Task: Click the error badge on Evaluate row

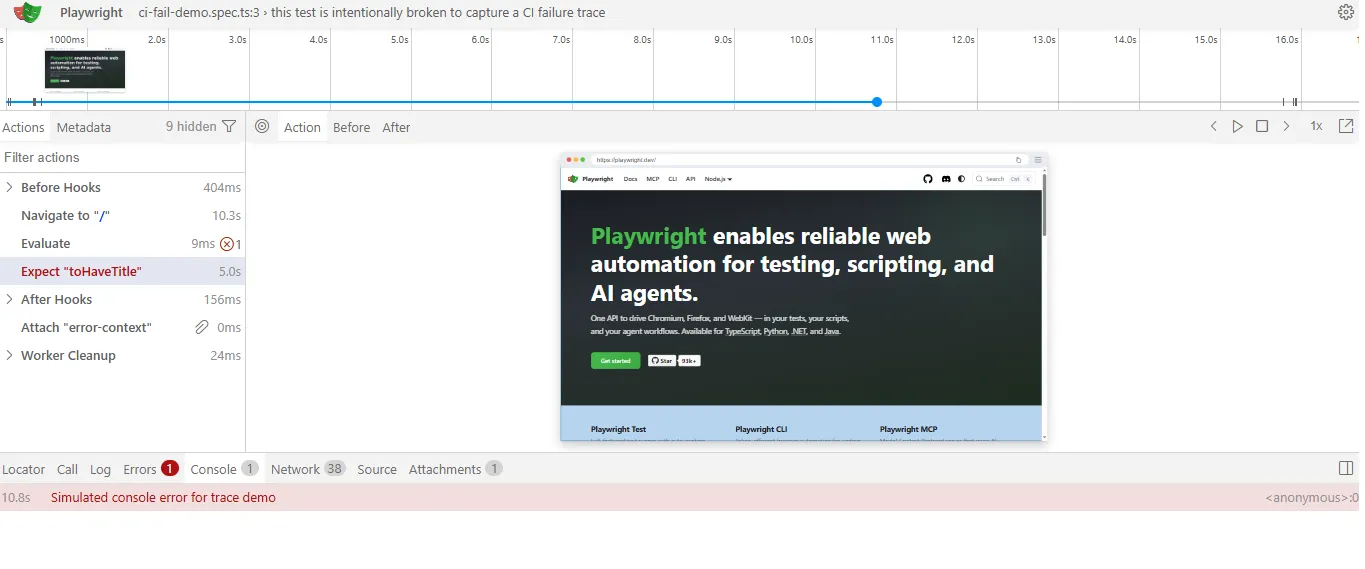Action: point(231,244)
